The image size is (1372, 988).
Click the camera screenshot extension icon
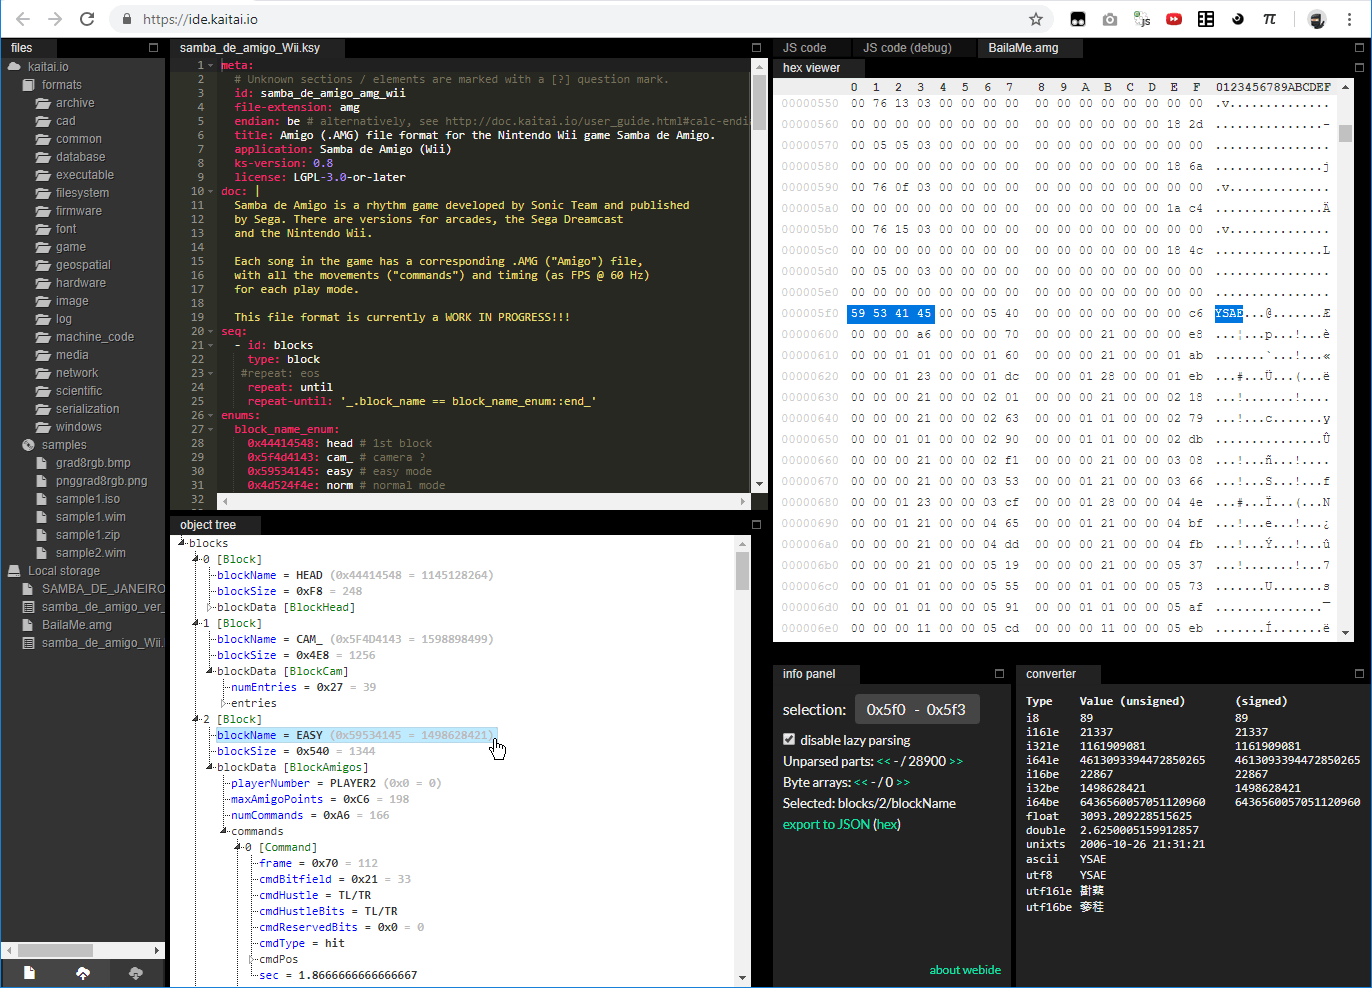coord(1110,19)
